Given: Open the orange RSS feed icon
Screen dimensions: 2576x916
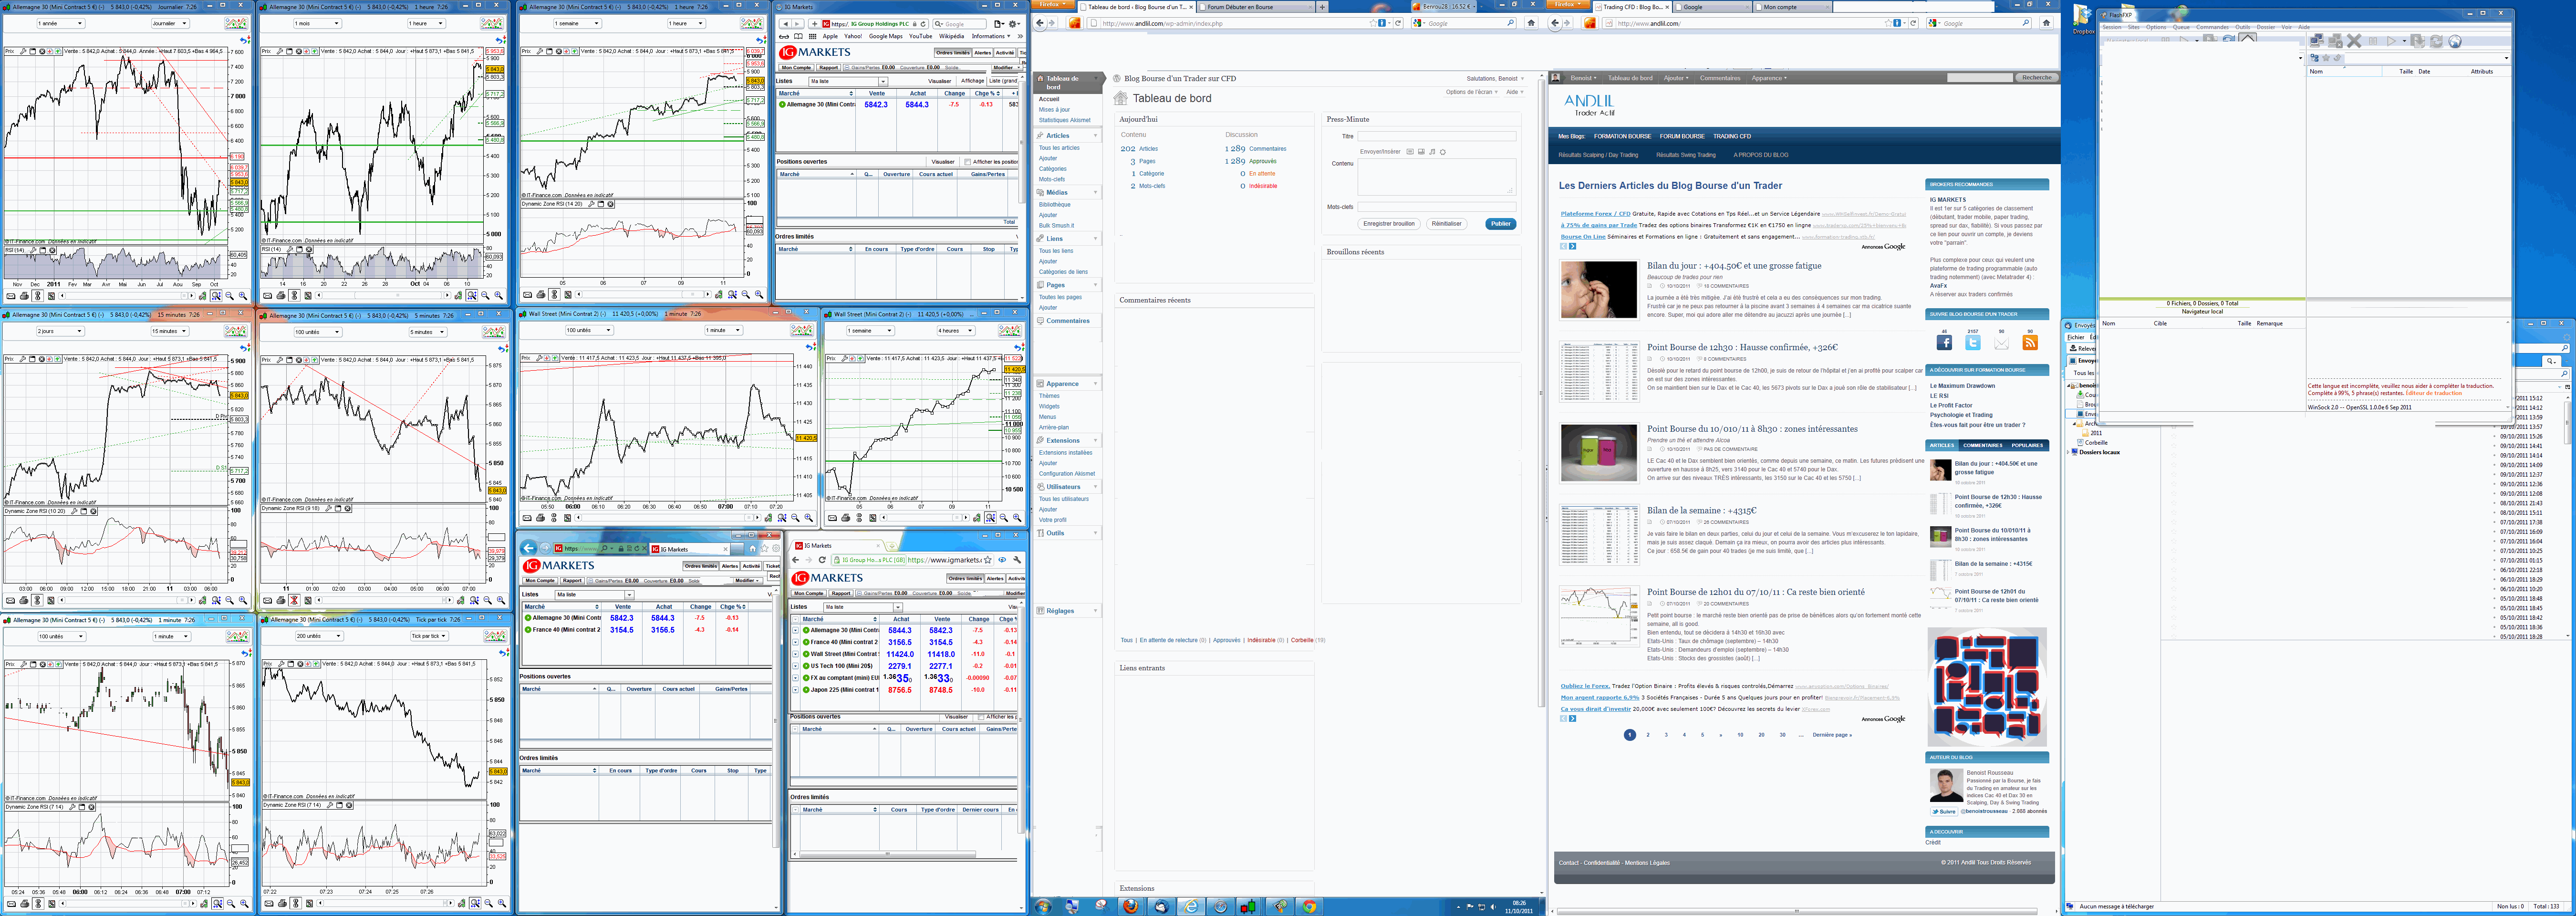Looking at the screenshot, I should point(2030,343).
